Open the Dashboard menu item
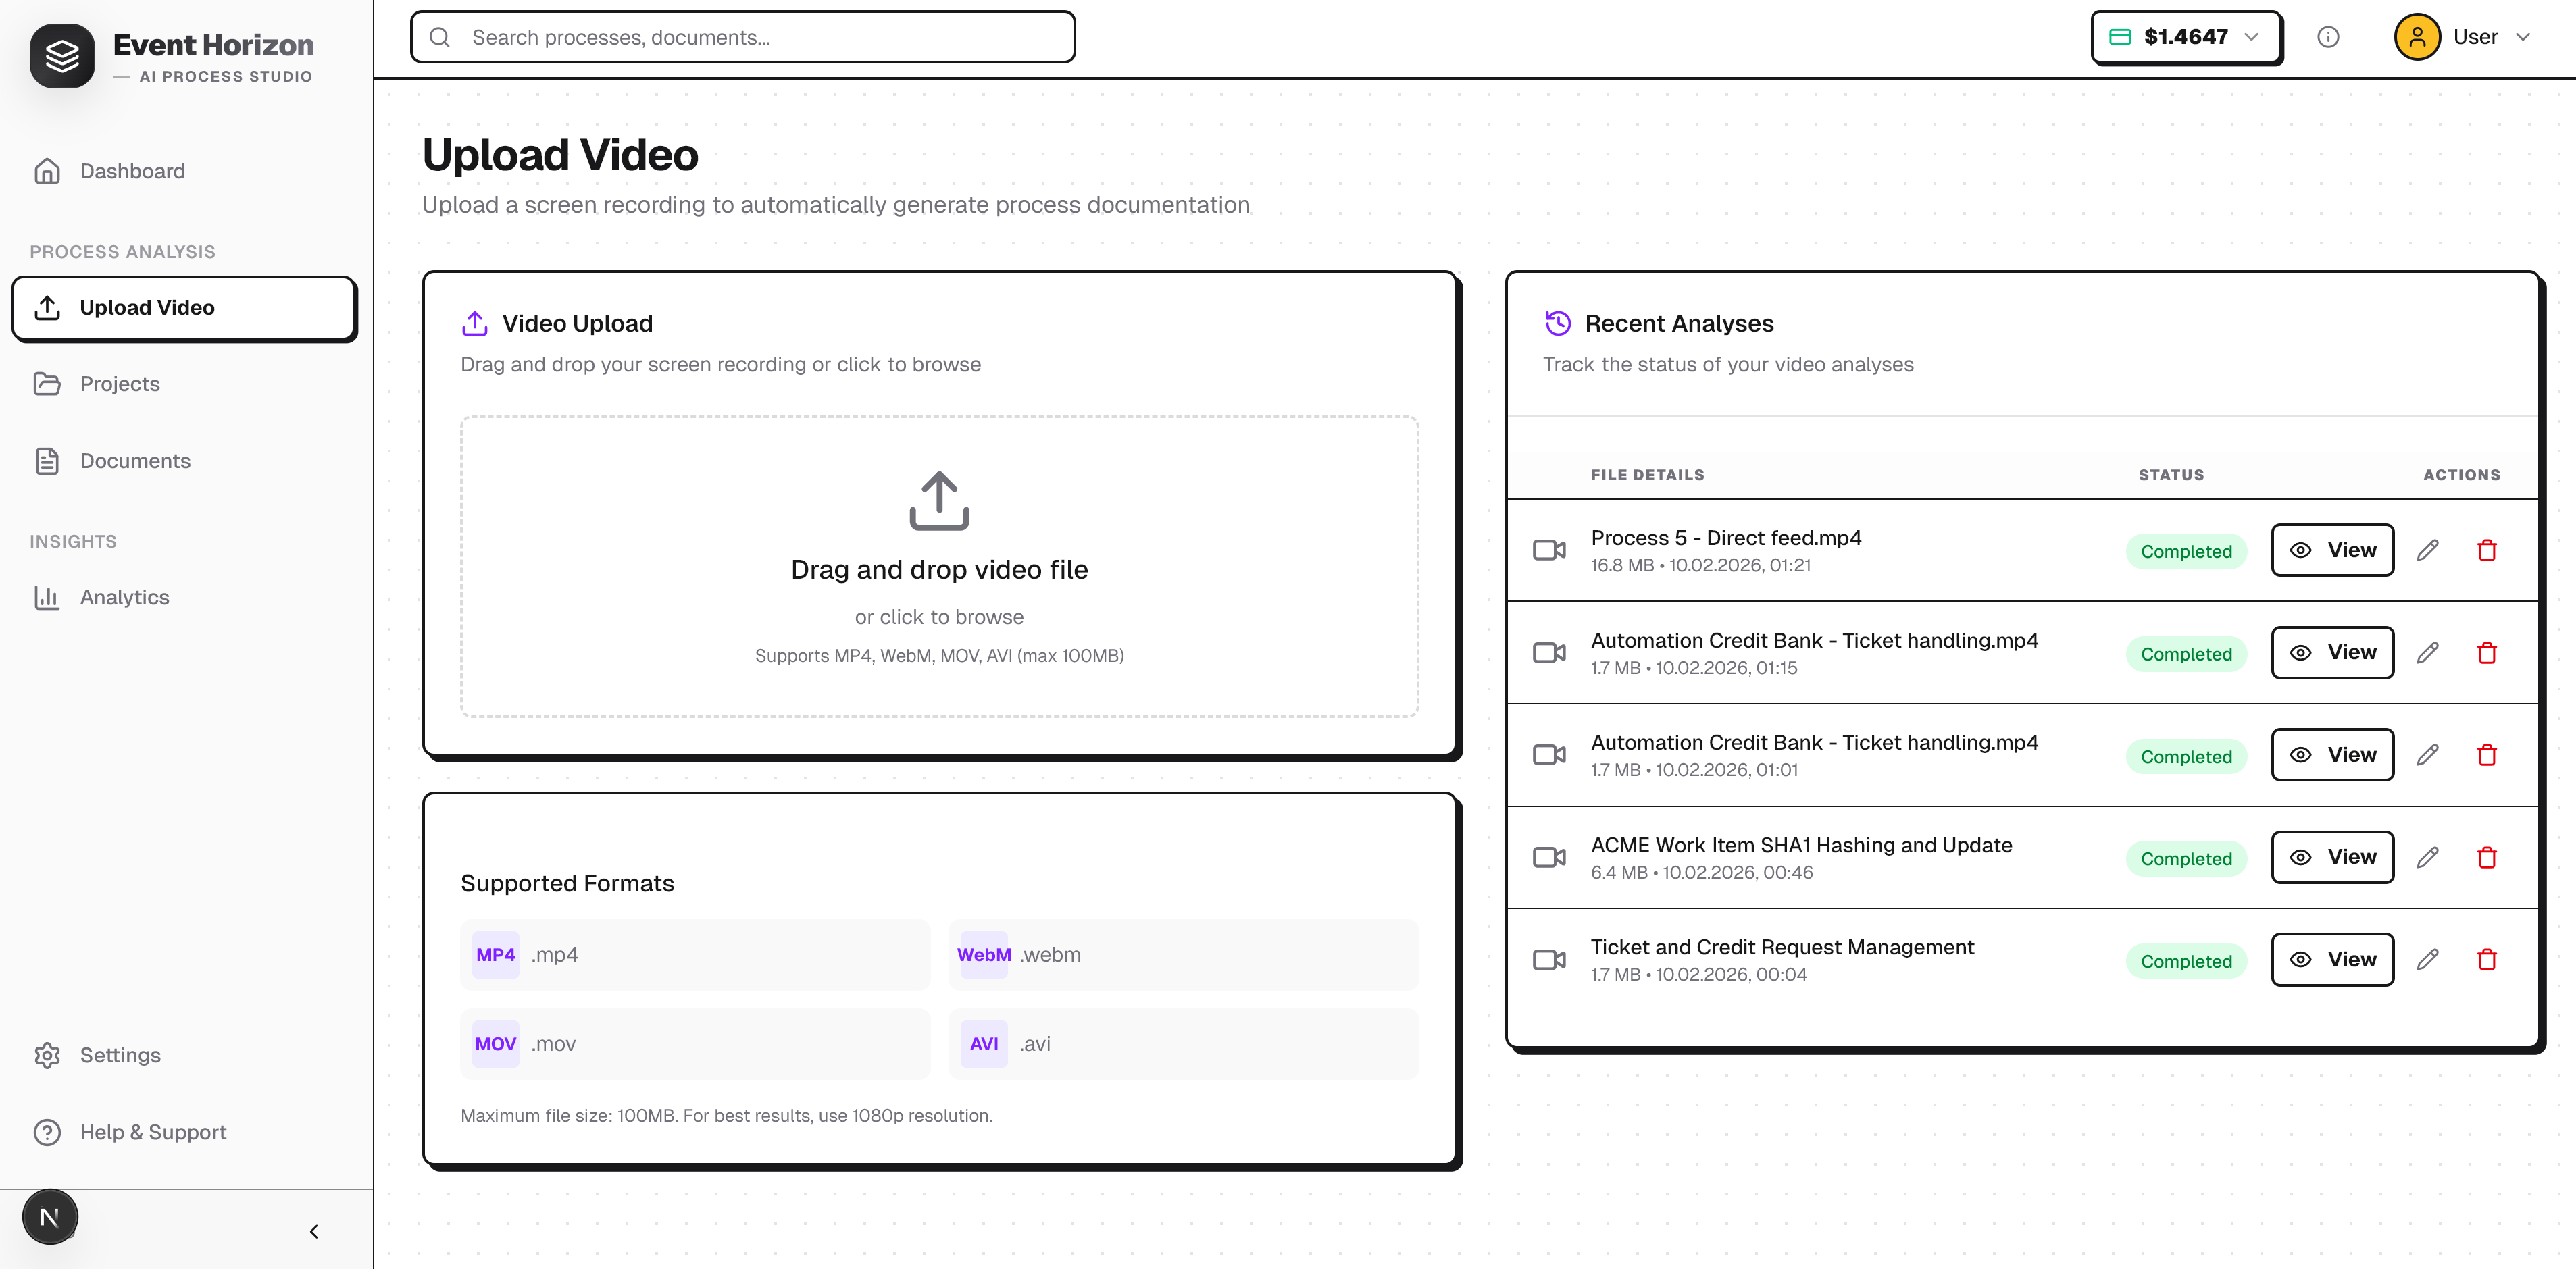Viewport: 2576px width, 1269px height. (x=132, y=171)
